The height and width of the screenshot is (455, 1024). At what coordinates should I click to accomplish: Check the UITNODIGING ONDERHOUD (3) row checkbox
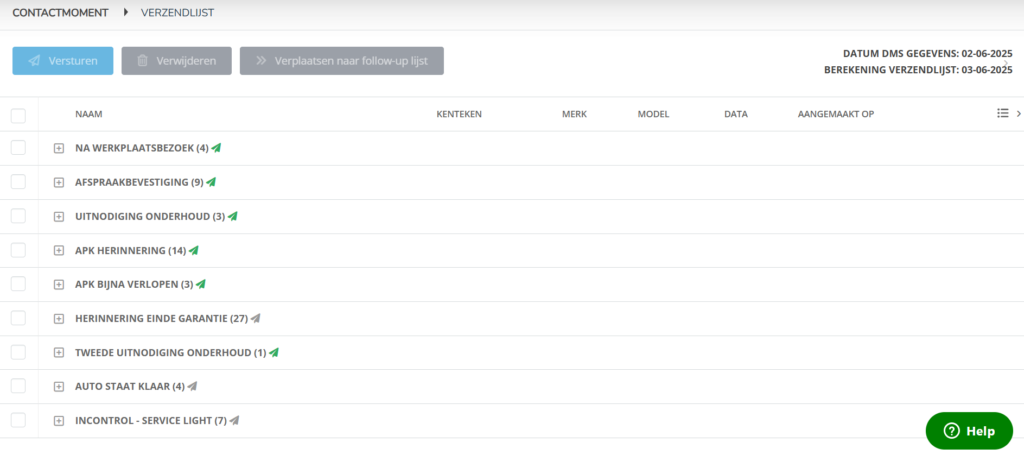pos(18,216)
